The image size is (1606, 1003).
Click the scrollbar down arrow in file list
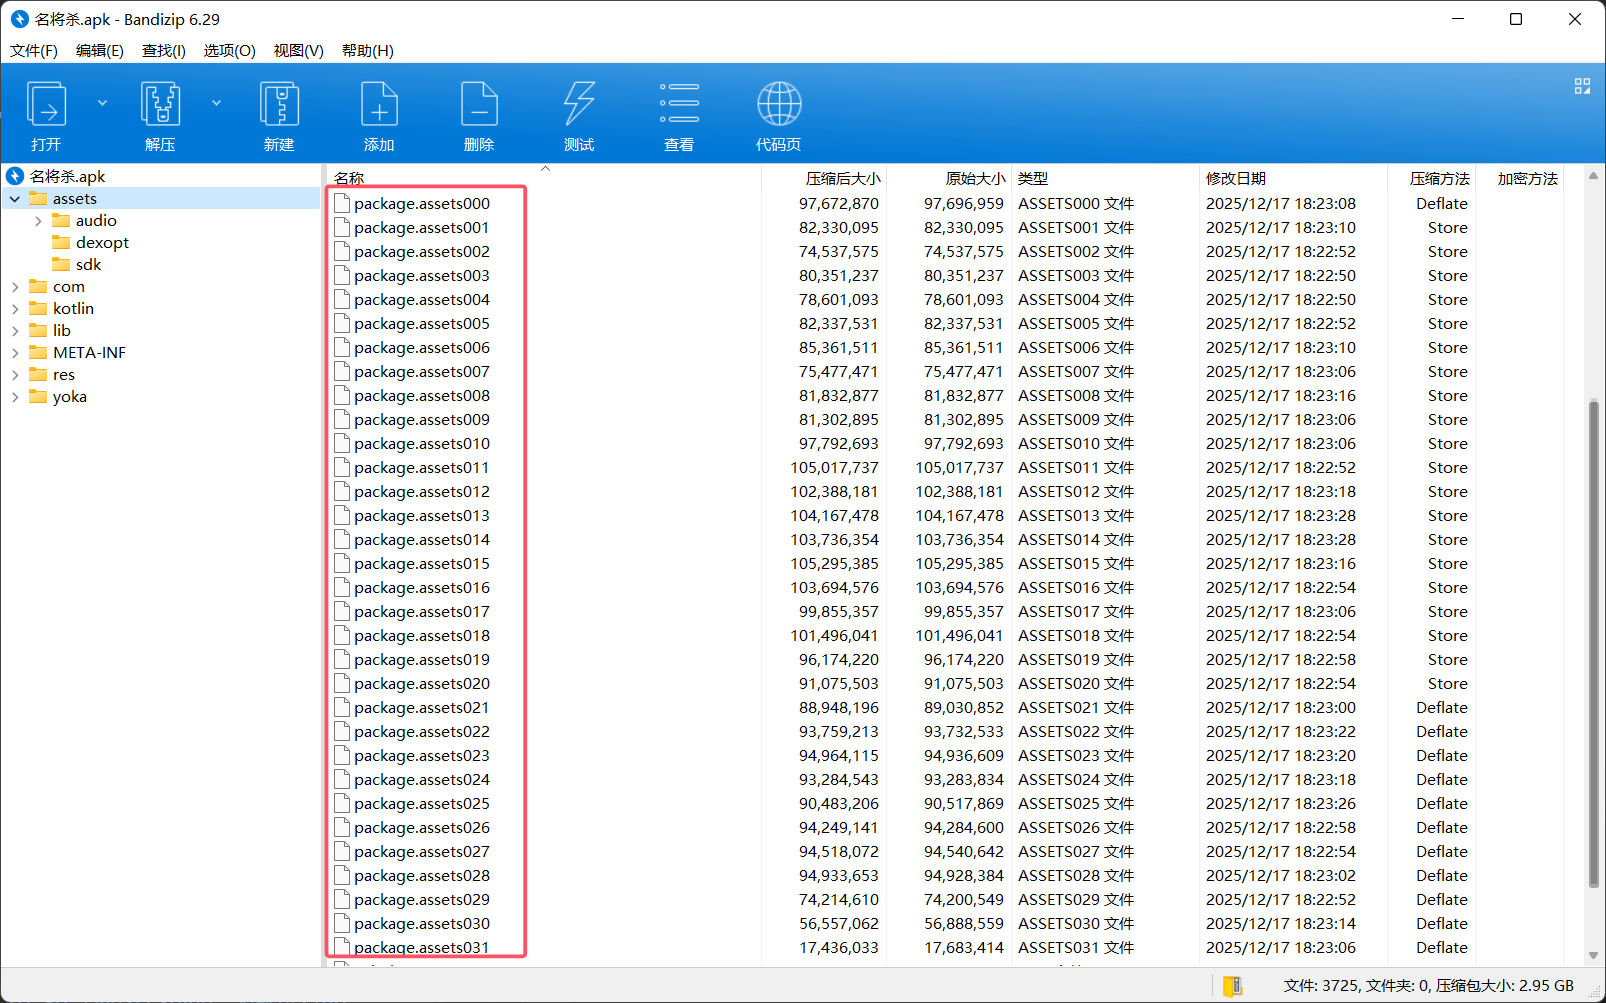1593,956
